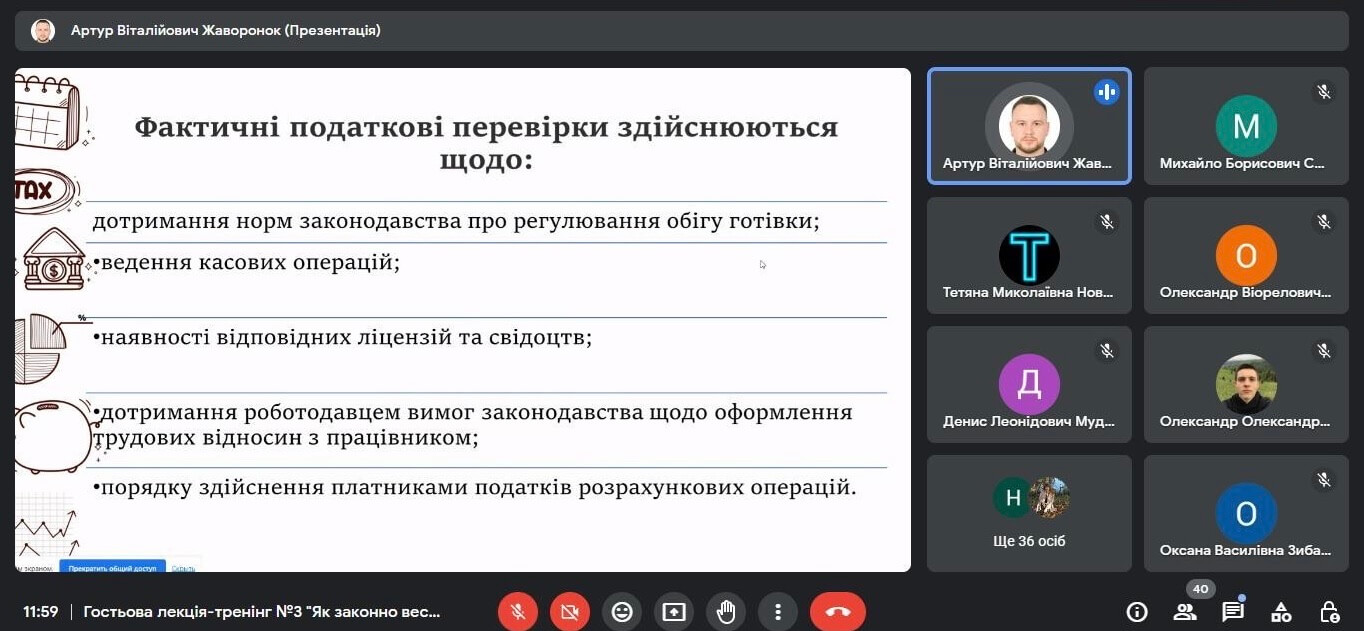Show the participants list of 40 people
This screenshot has width=1364, height=631.
[x=1185, y=612]
